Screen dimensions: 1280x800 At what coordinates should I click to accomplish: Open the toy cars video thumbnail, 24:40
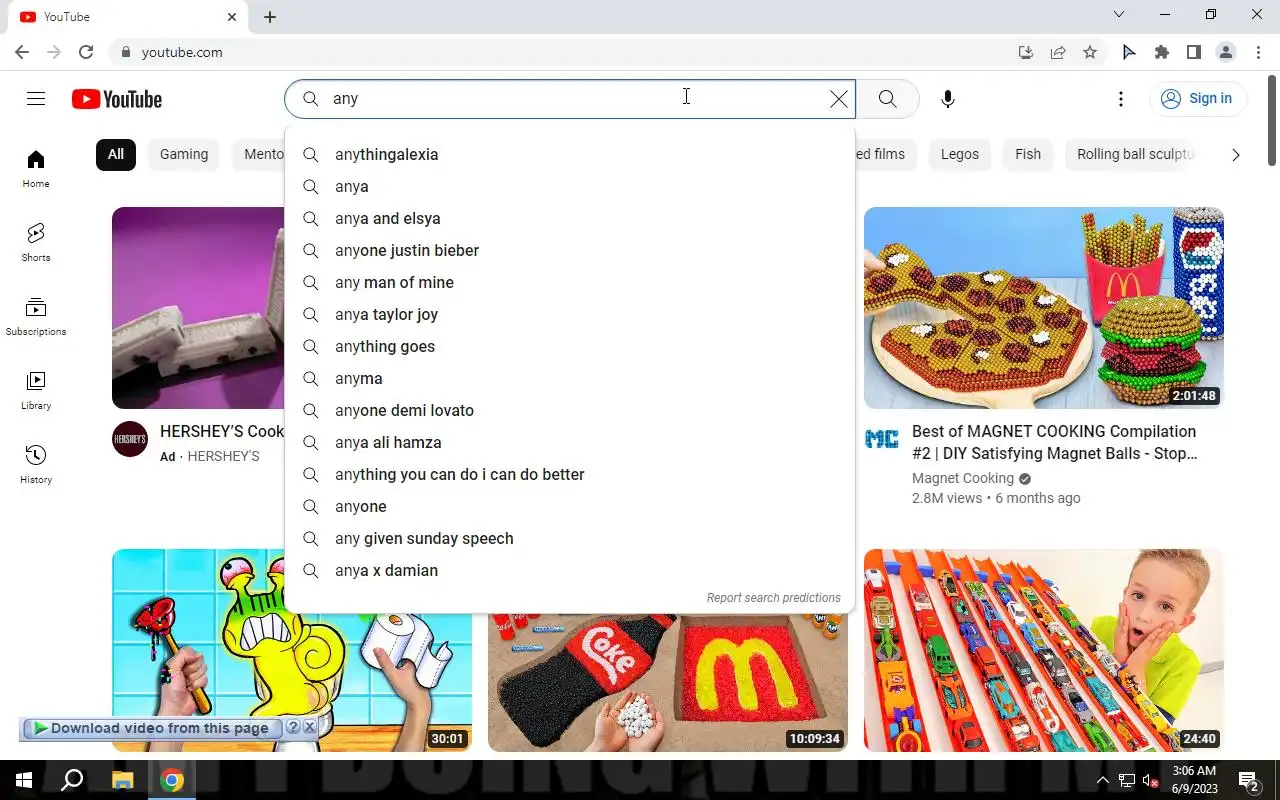click(1044, 650)
